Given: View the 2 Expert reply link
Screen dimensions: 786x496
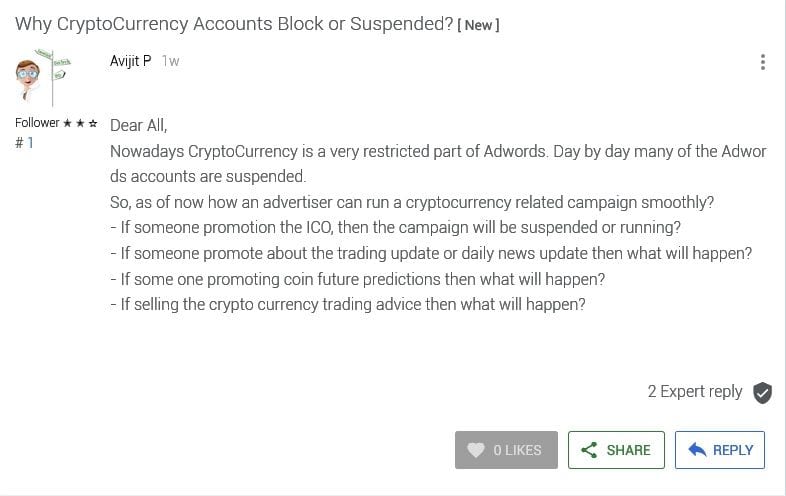Looking at the screenshot, I should [695, 391].
